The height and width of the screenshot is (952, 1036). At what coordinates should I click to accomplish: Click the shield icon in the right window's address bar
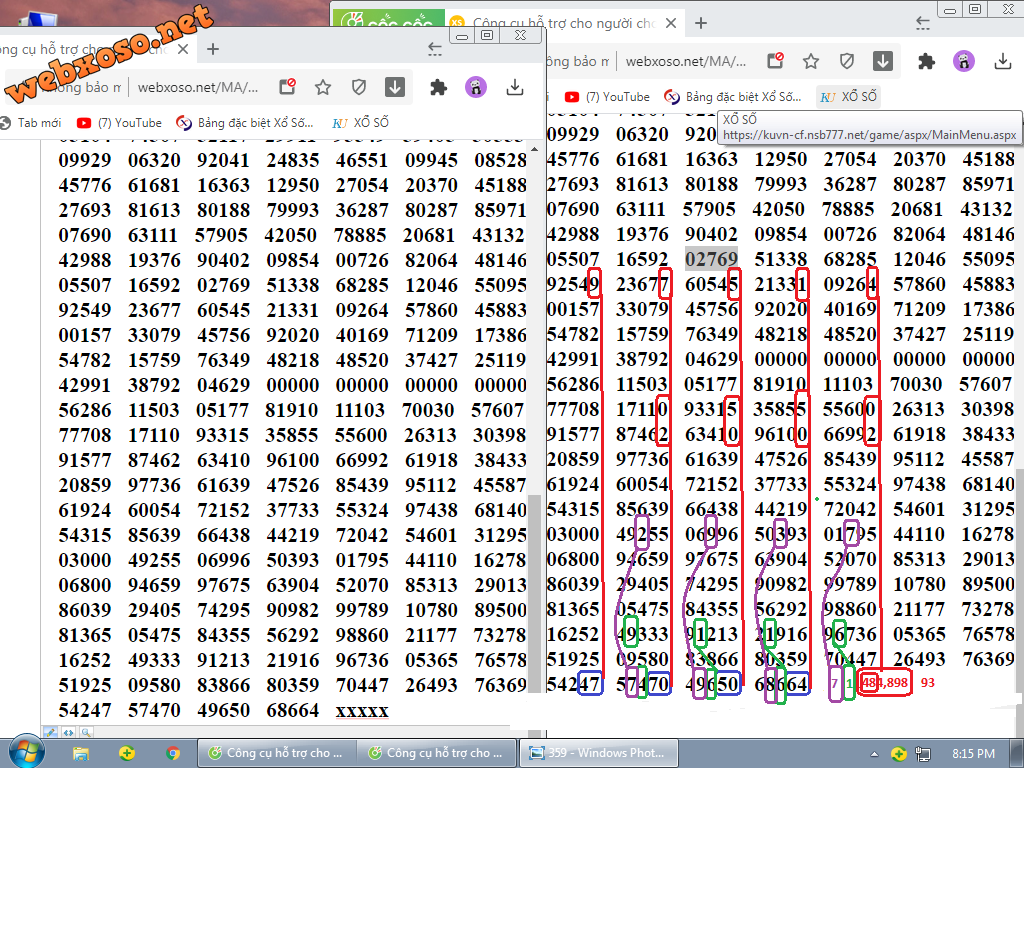pyautogui.click(x=847, y=61)
